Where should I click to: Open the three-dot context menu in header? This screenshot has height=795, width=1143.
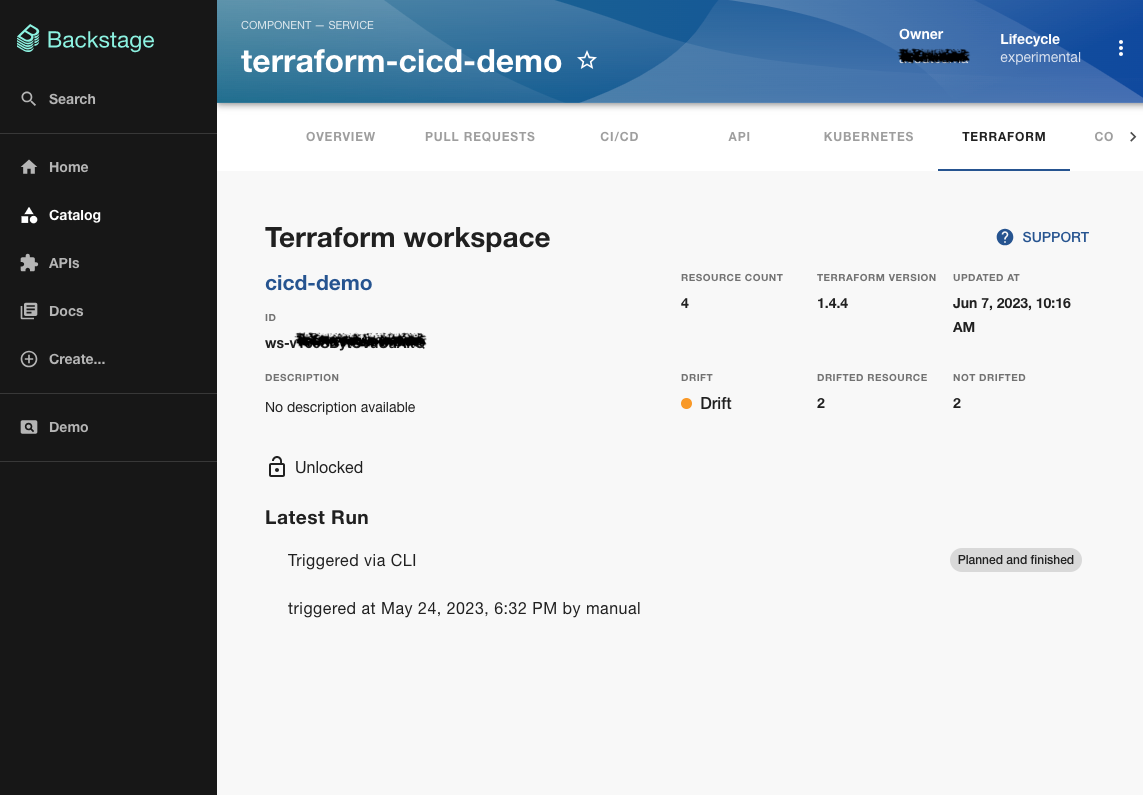click(x=1120, y=48)
